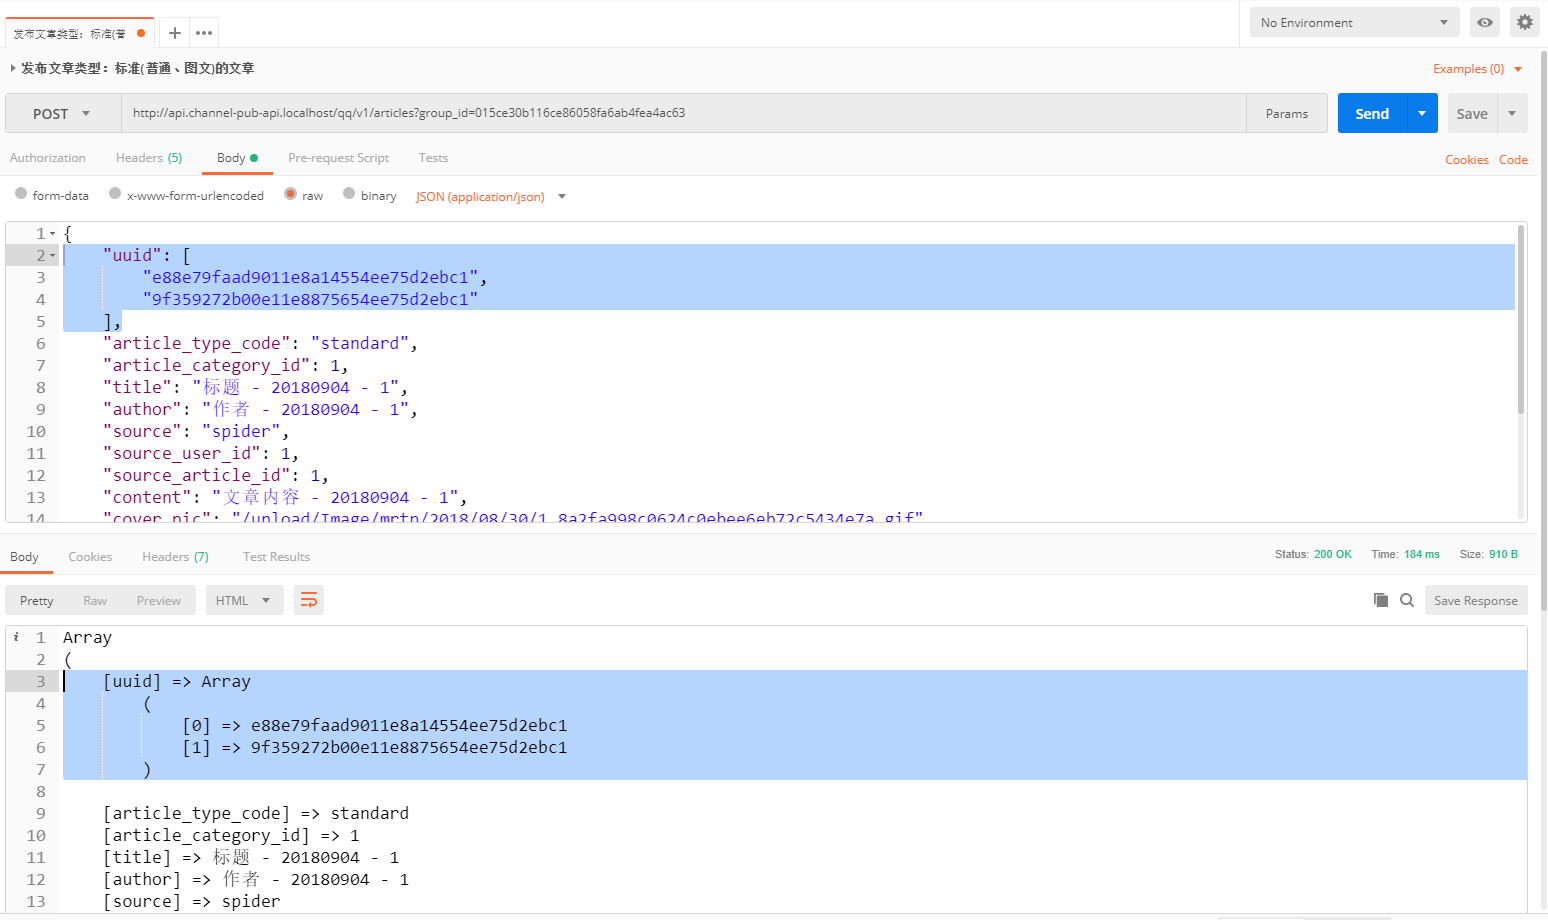Screen dimensions: 1548x920
Task: Open JSON (application/json) content type dropdown
Action: pyautogui.click(x=490, y=197)
